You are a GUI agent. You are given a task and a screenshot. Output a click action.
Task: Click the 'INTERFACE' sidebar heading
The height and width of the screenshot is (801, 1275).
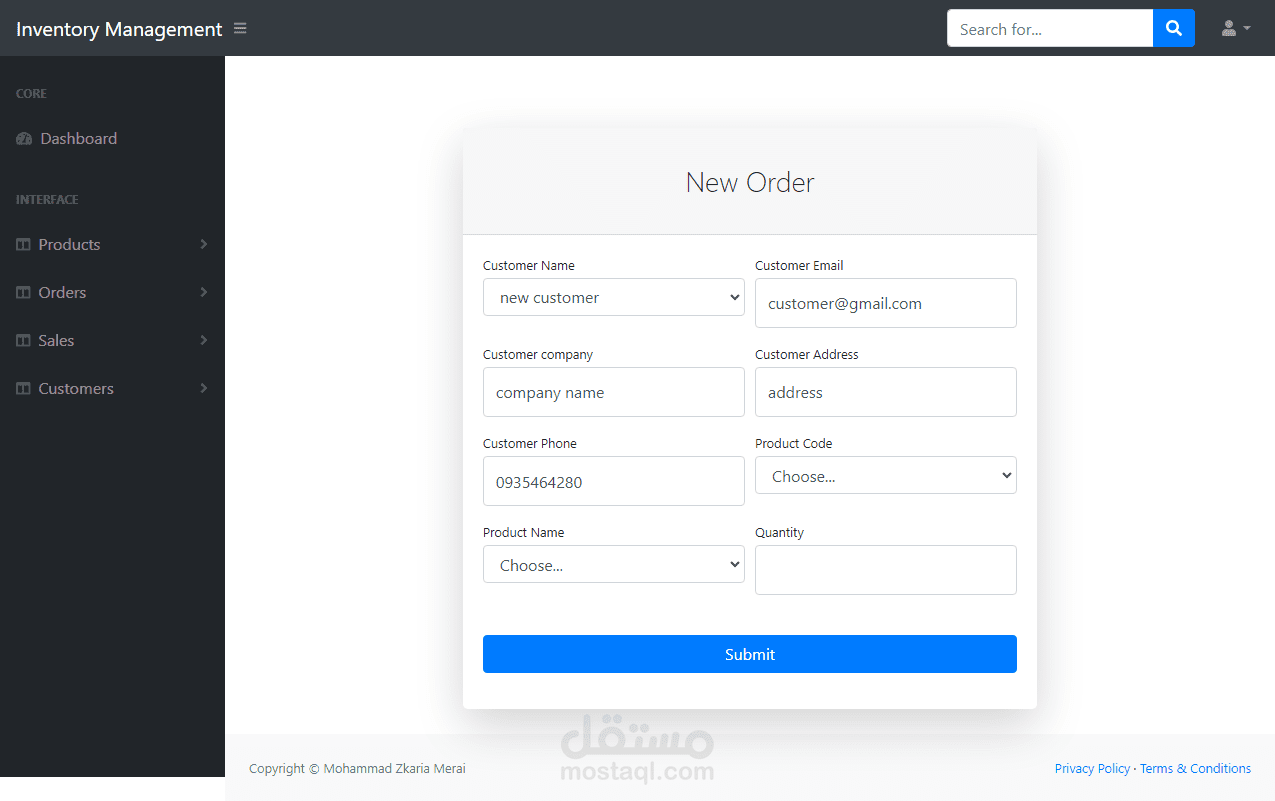pos(47,200)
